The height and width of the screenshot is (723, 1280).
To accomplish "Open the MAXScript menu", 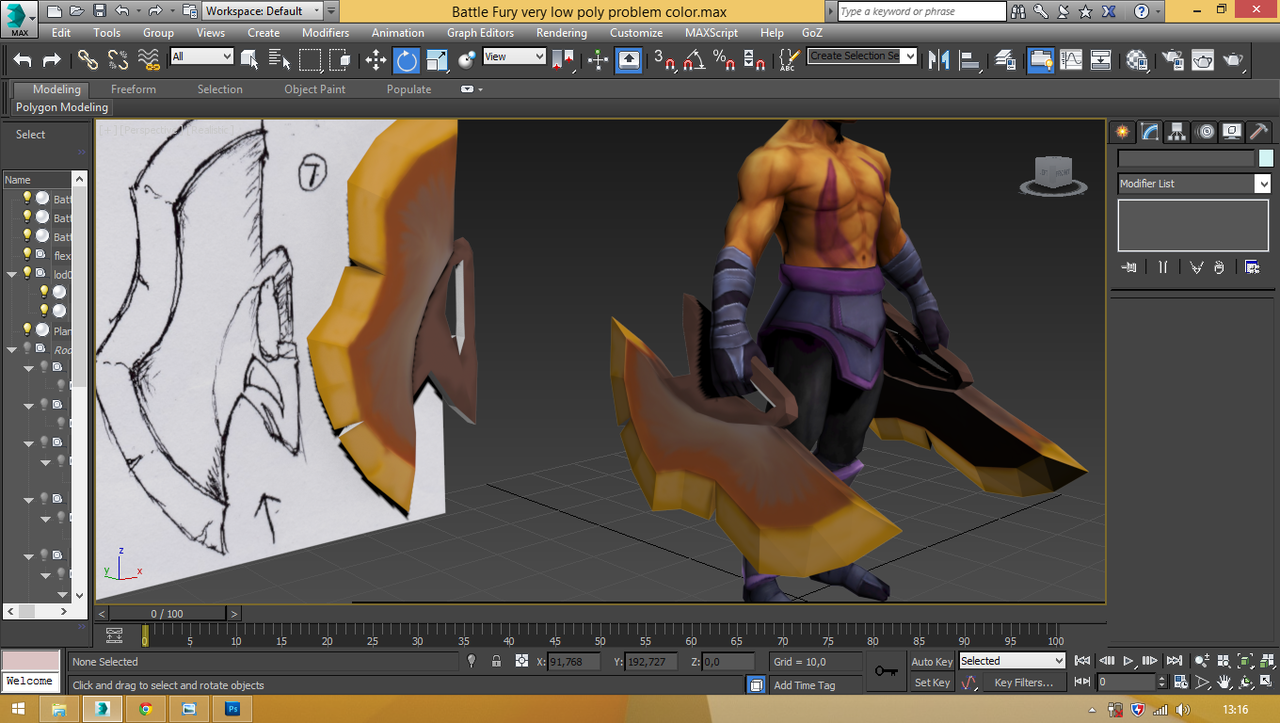I will point(712,33).
